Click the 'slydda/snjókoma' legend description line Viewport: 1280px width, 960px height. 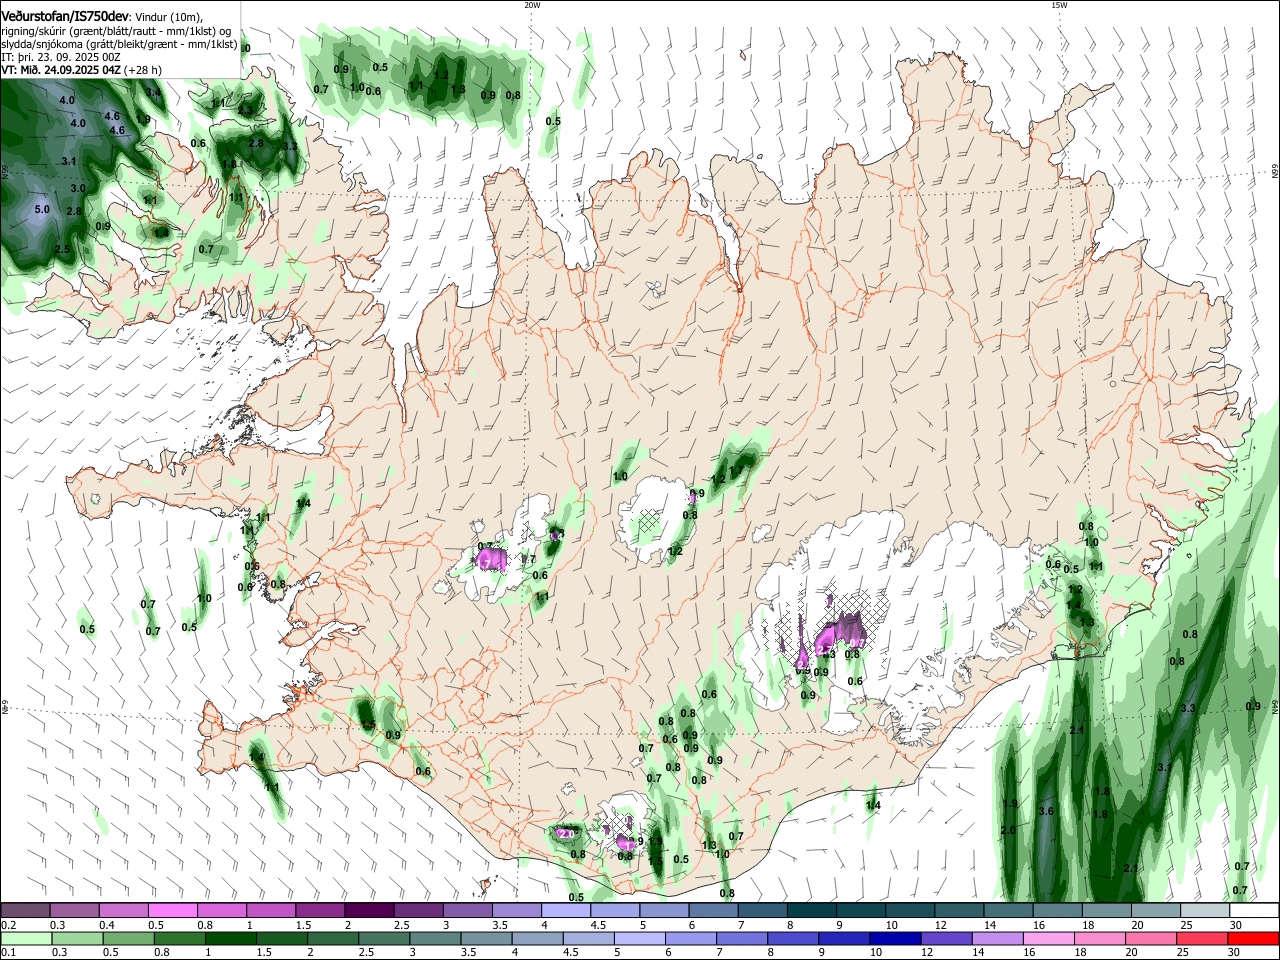pyautogui.click(x=119, y=44)
